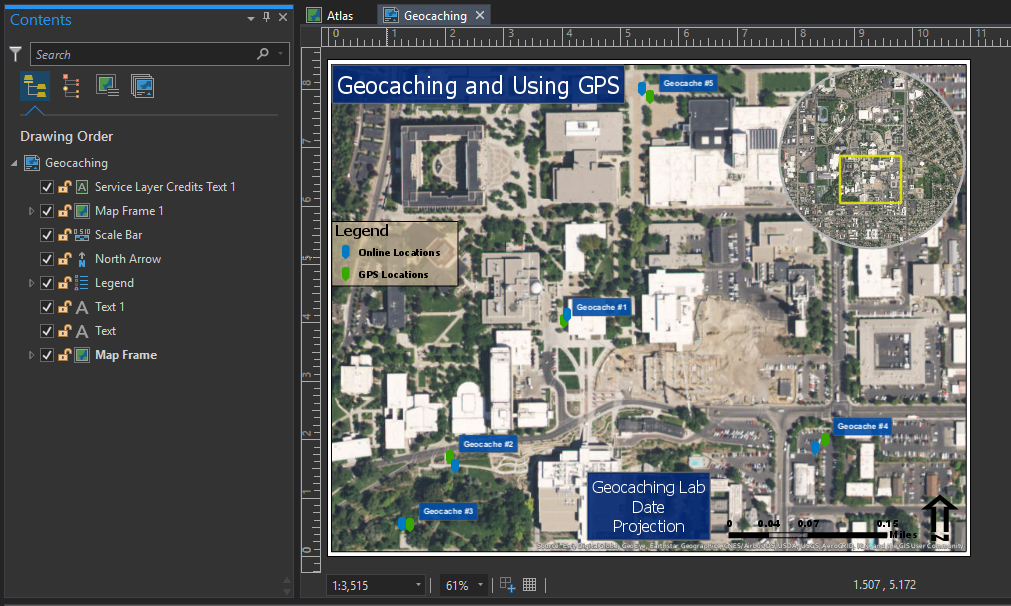
Task: Click the snapping icon in status bar
Action: tap(508, 584)
